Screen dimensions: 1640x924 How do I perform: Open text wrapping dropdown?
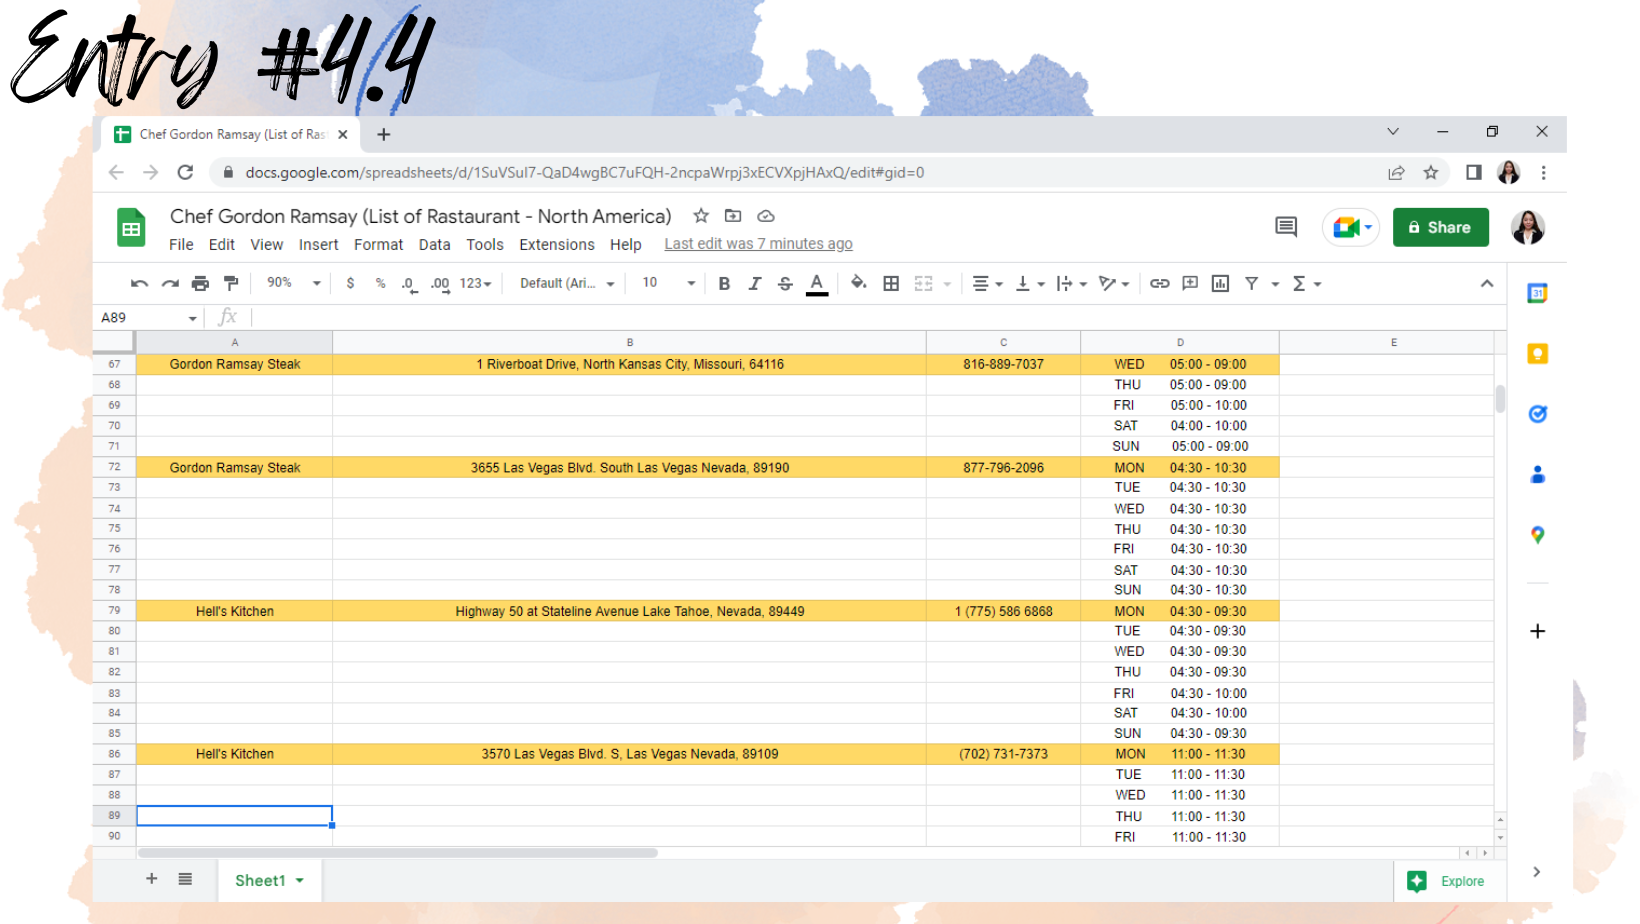(x=1071, y=284)
